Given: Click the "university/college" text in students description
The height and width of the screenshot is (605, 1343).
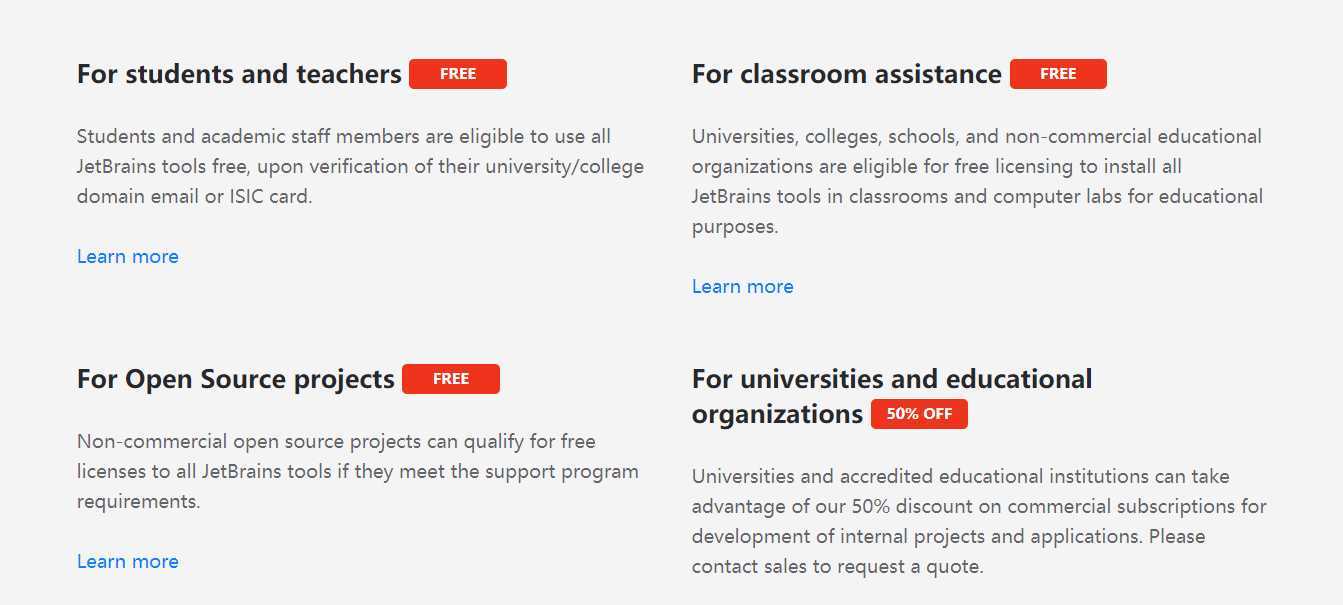Looking at the screenshot, I should point(566,166).
